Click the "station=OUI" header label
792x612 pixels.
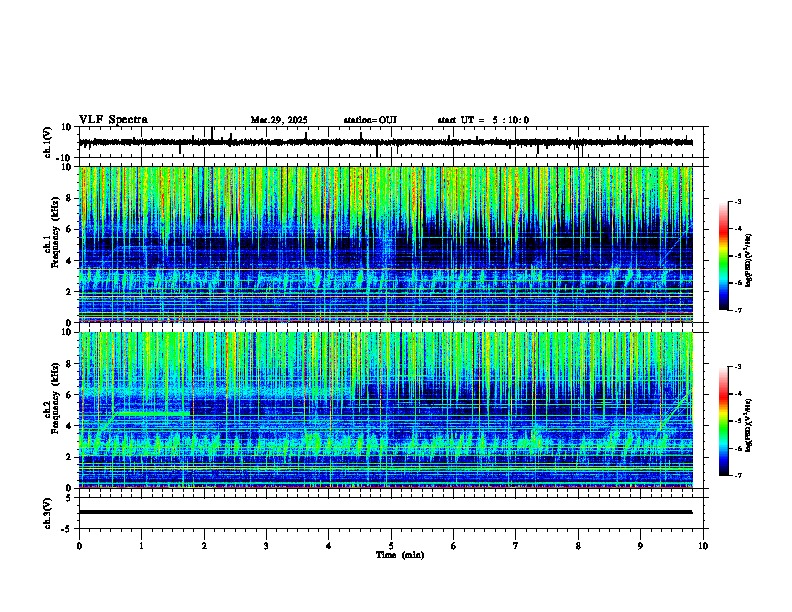click(x=370, y=120)
